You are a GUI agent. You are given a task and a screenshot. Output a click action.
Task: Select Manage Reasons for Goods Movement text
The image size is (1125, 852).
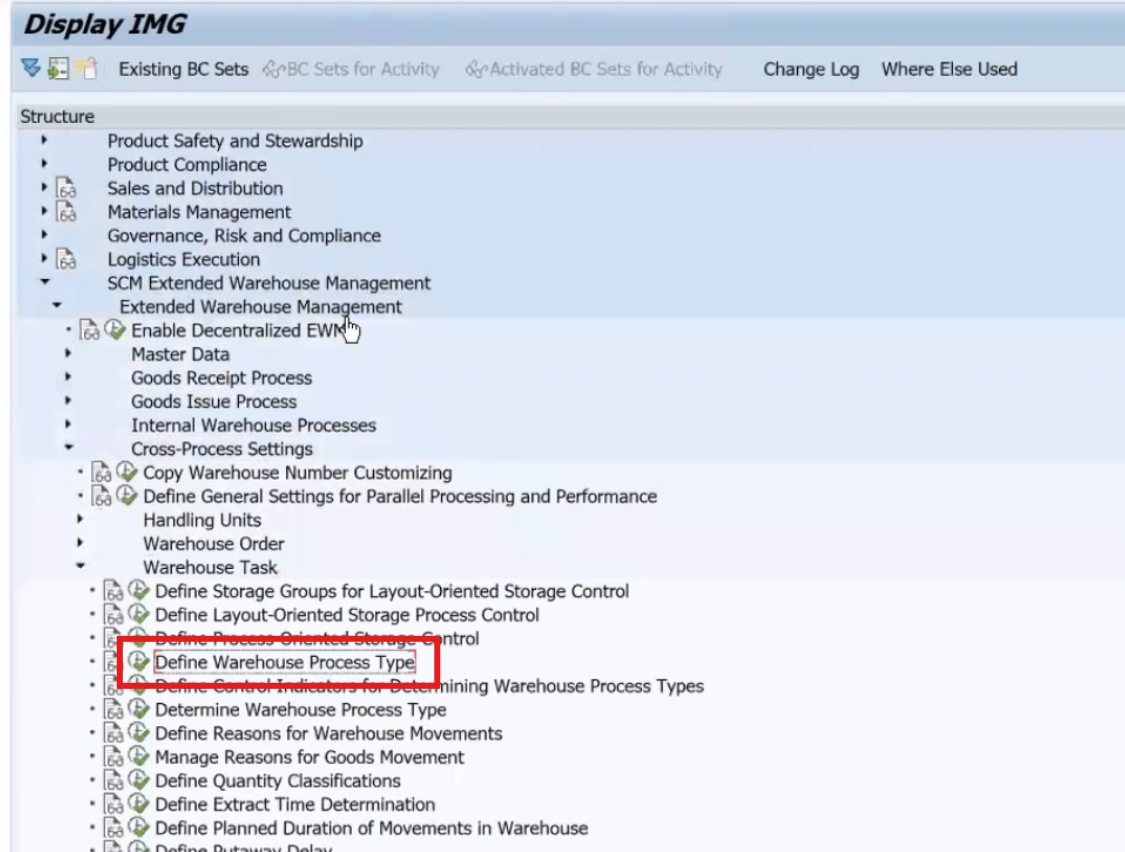(x=309, y=757)
